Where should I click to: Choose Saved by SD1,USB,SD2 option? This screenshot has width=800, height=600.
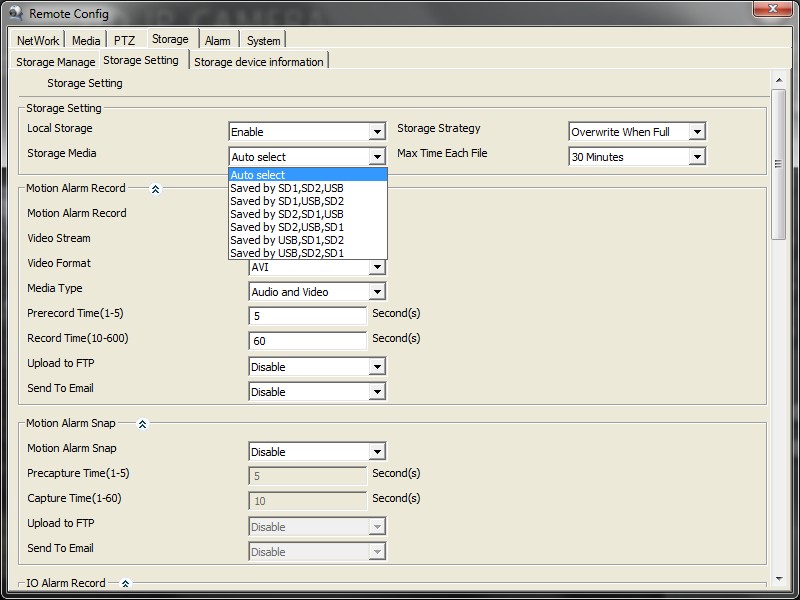(x=308, y=201)
